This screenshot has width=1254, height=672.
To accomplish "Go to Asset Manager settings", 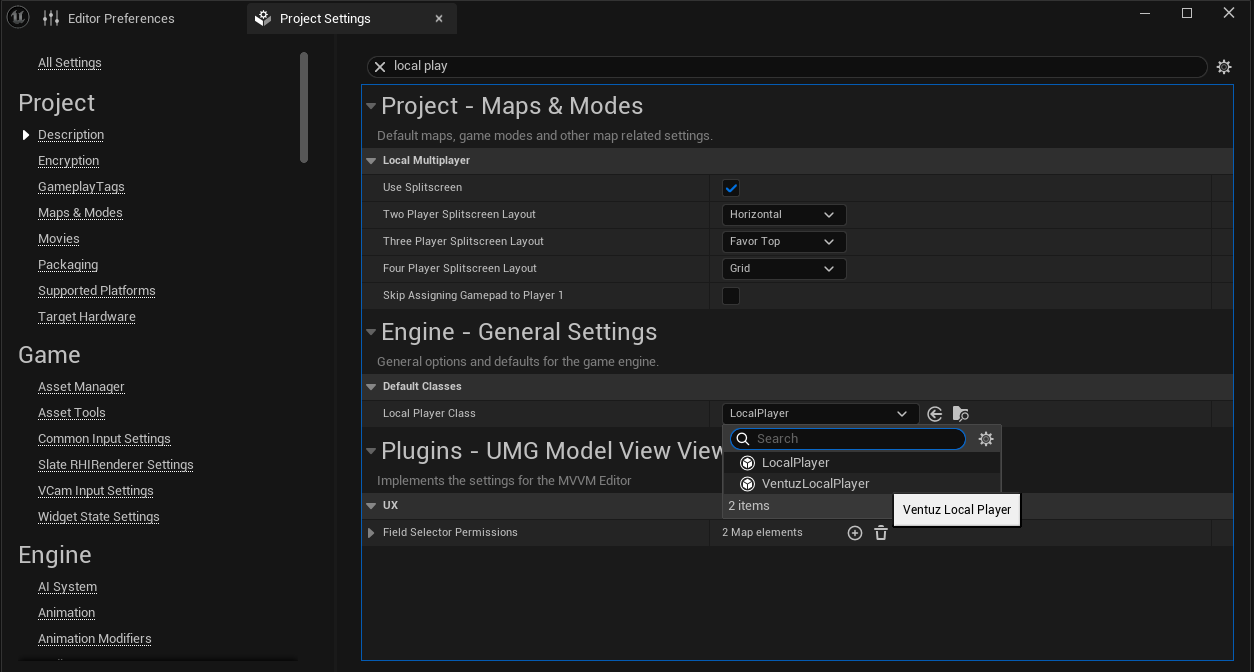I will (x=81, y=387).
